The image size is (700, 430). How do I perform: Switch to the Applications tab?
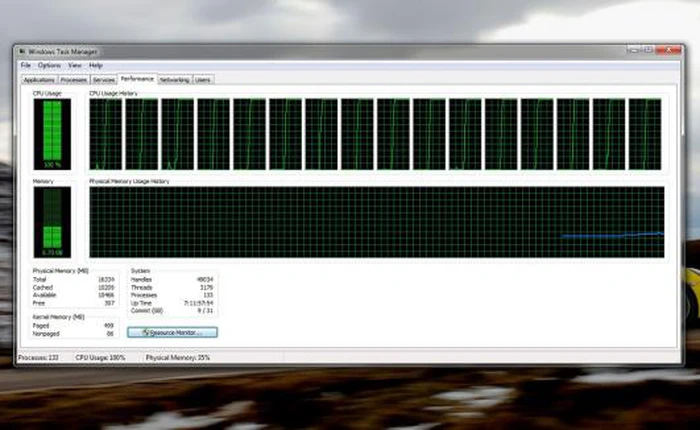(x=39, y=79)
